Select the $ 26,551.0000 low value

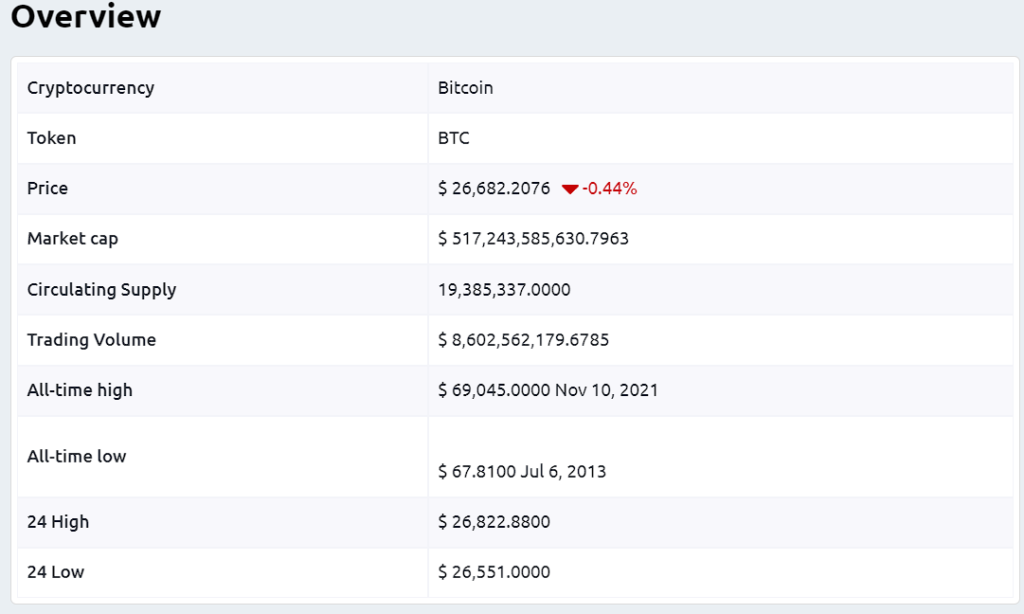tap(494, 572)
